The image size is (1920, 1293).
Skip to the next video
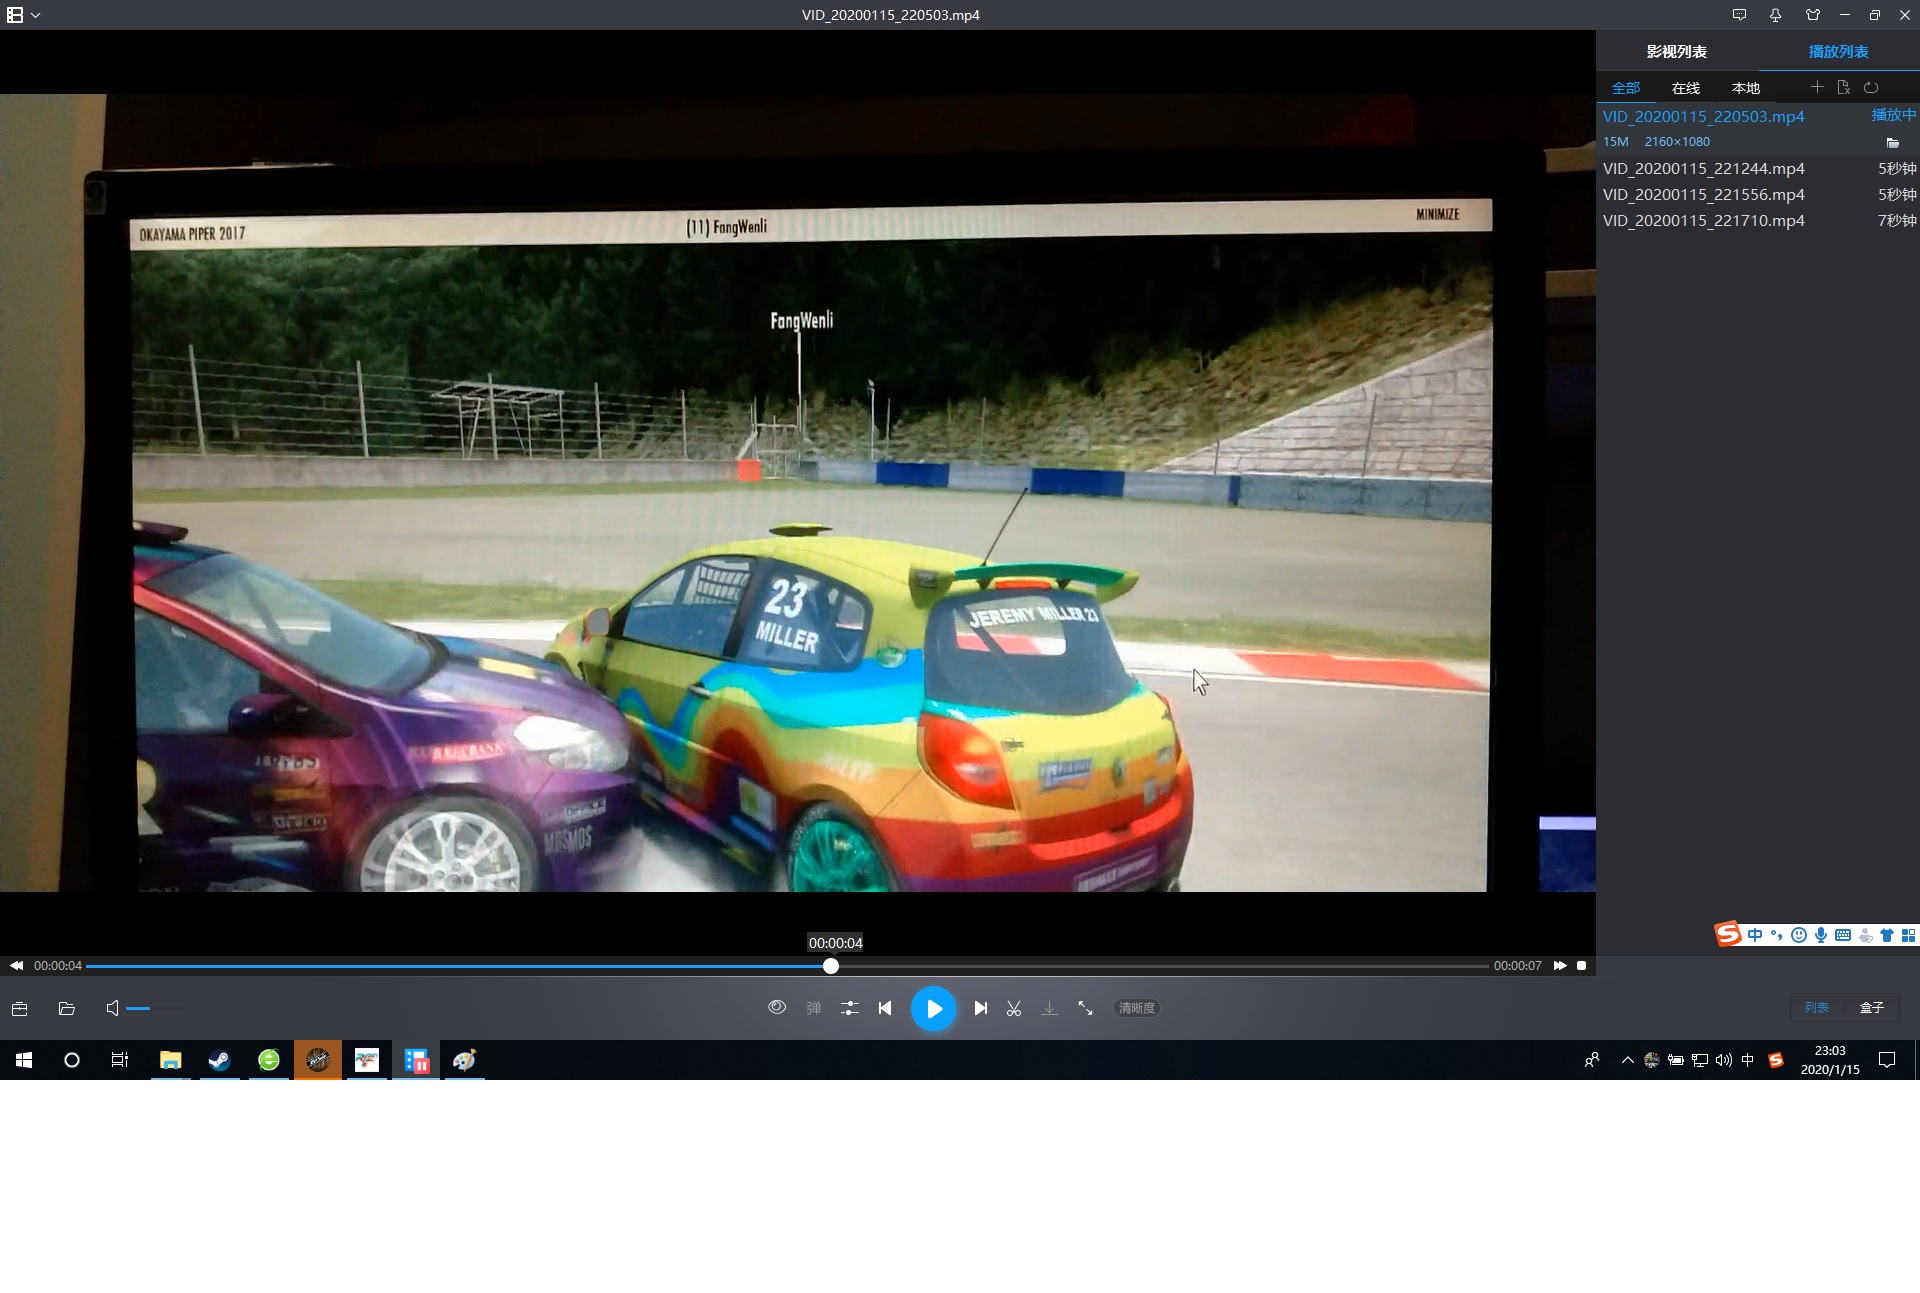click(981, 1008)
